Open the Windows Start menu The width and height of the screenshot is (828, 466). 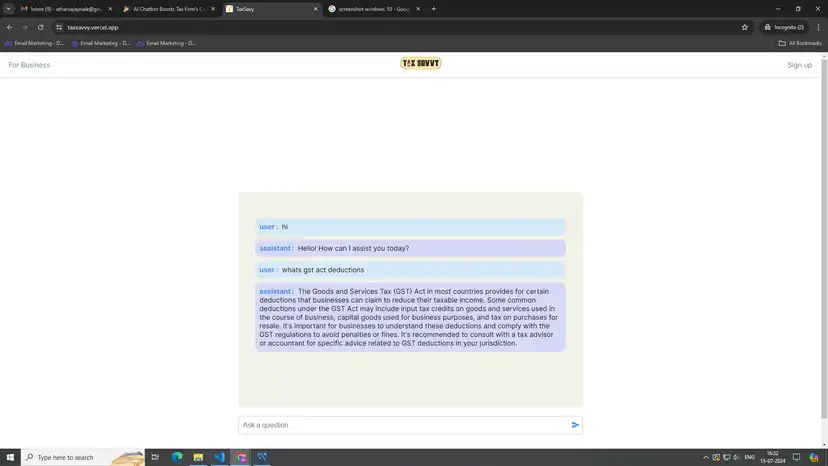pyautogui.click(x=9, y=457)
